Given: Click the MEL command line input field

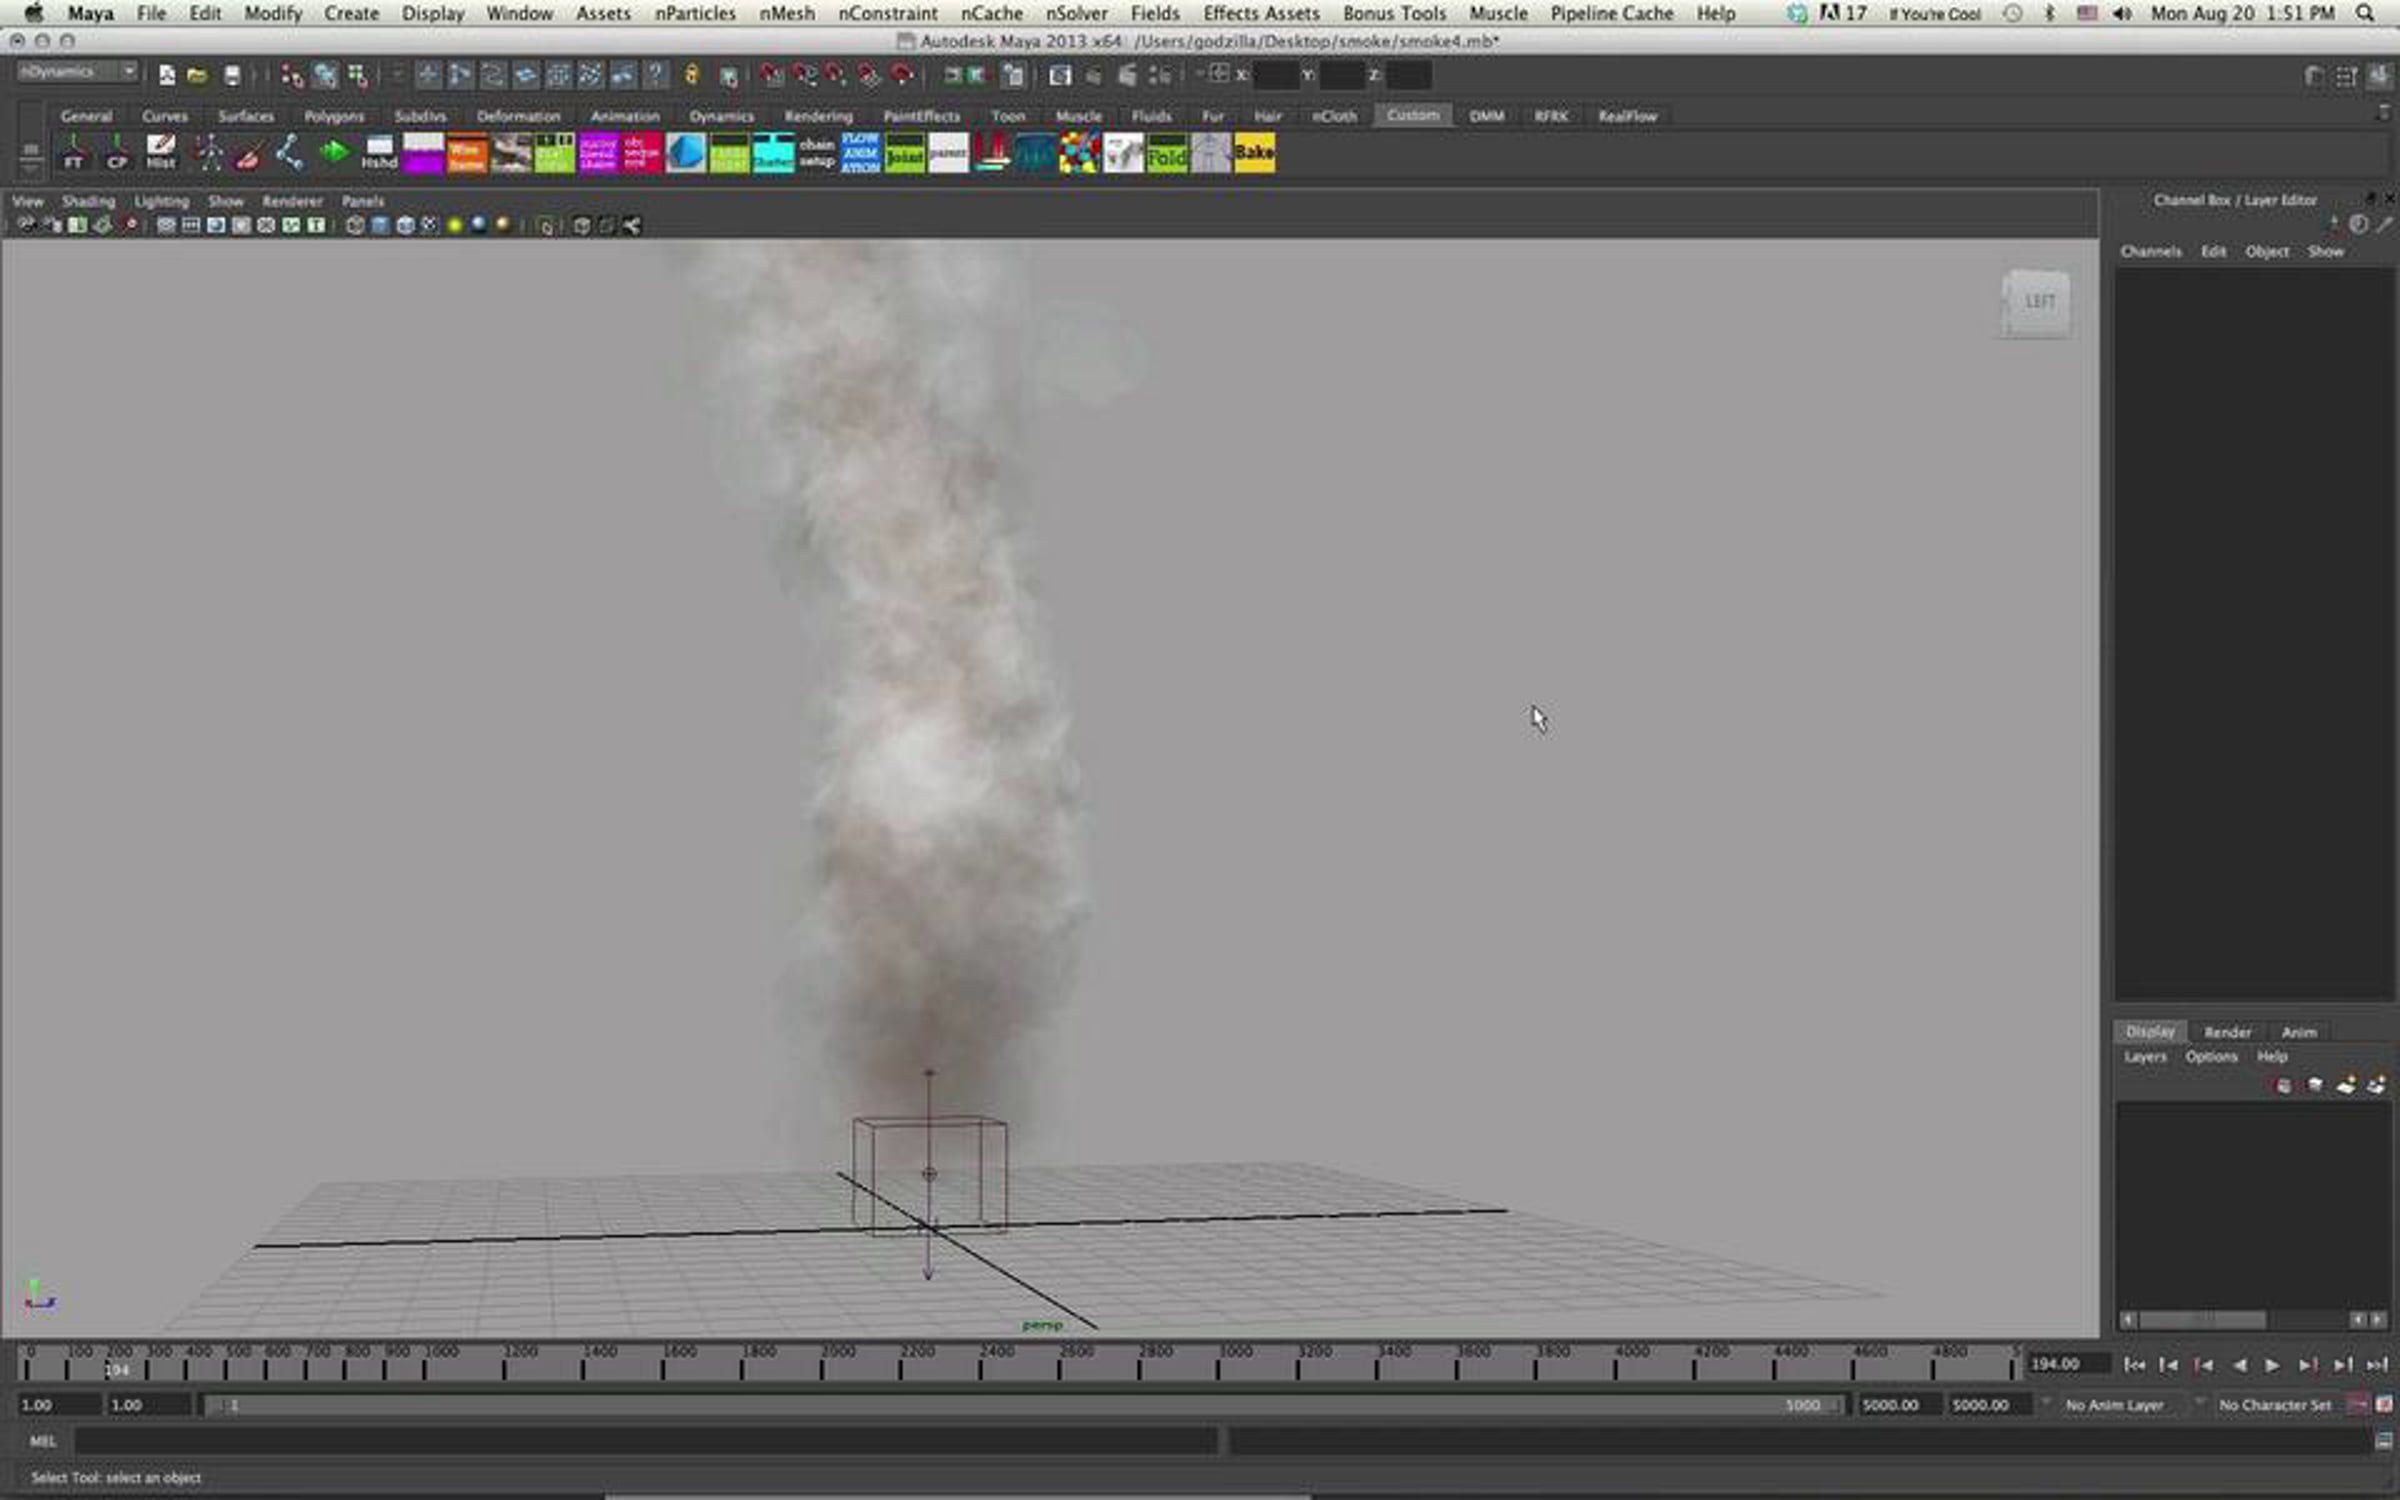Looking at the screenshot, I should click(x=646, y=1441).
